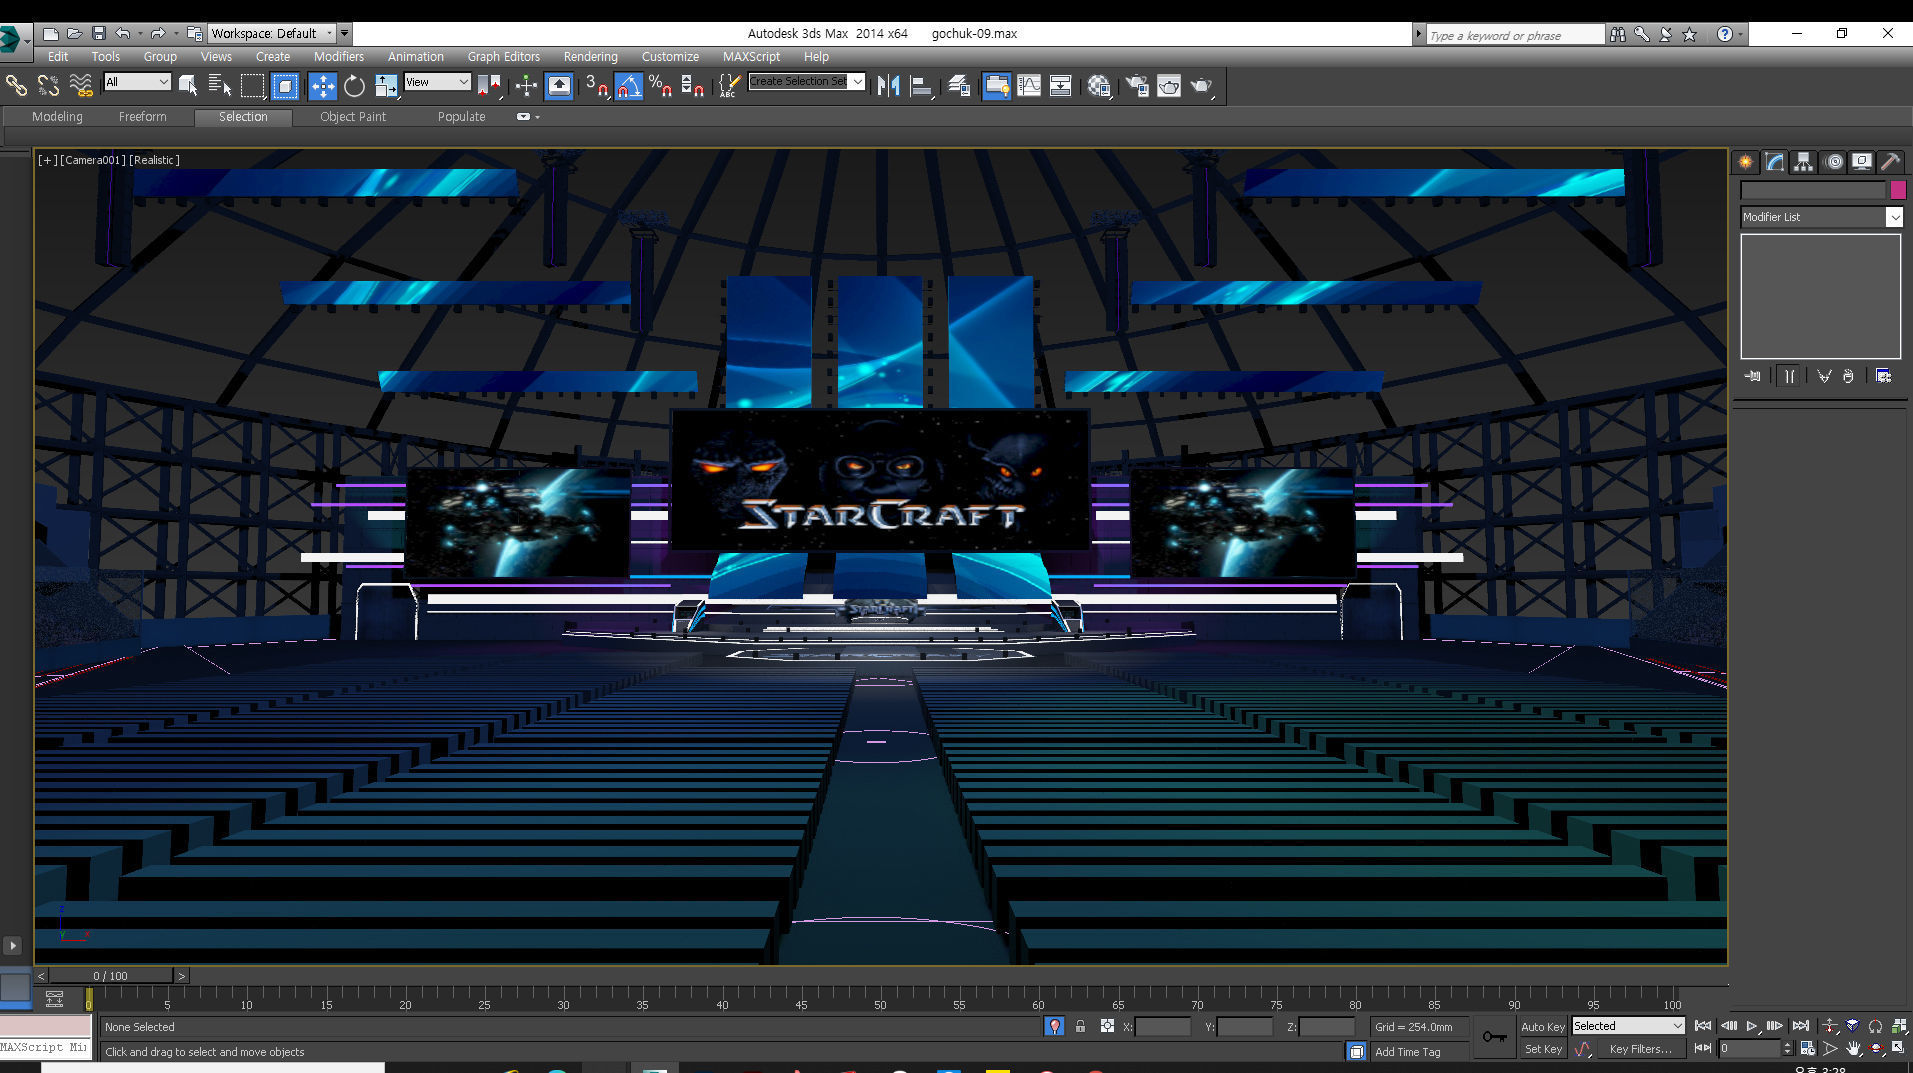Expand the Quick Access Toolbar customize arrow

[344, 33]
